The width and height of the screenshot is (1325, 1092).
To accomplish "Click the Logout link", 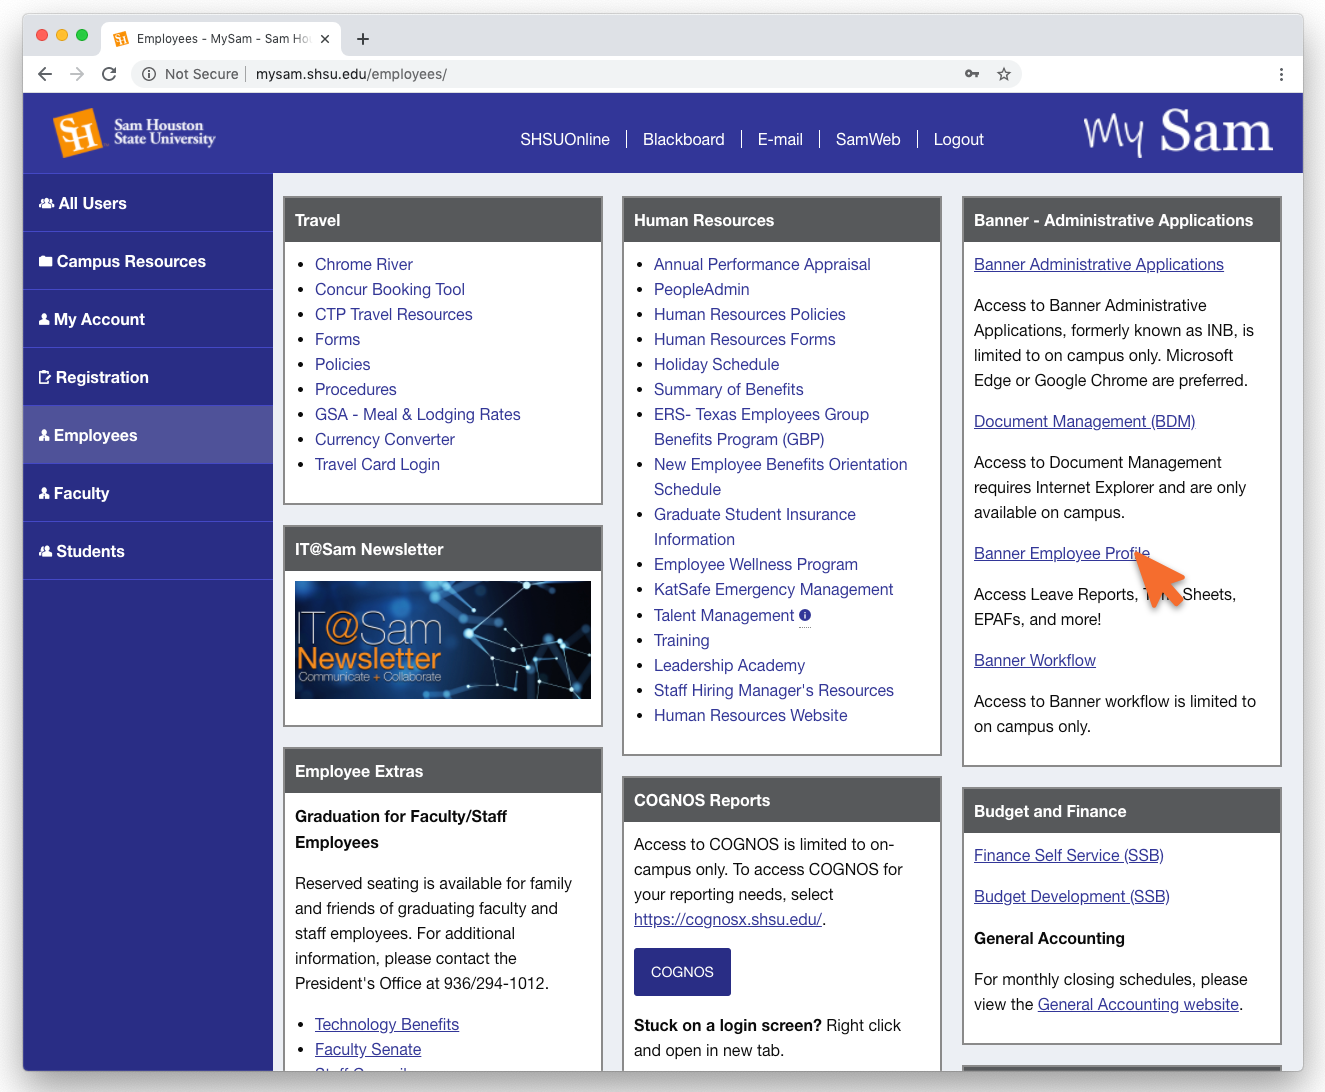I will [958, 139].
